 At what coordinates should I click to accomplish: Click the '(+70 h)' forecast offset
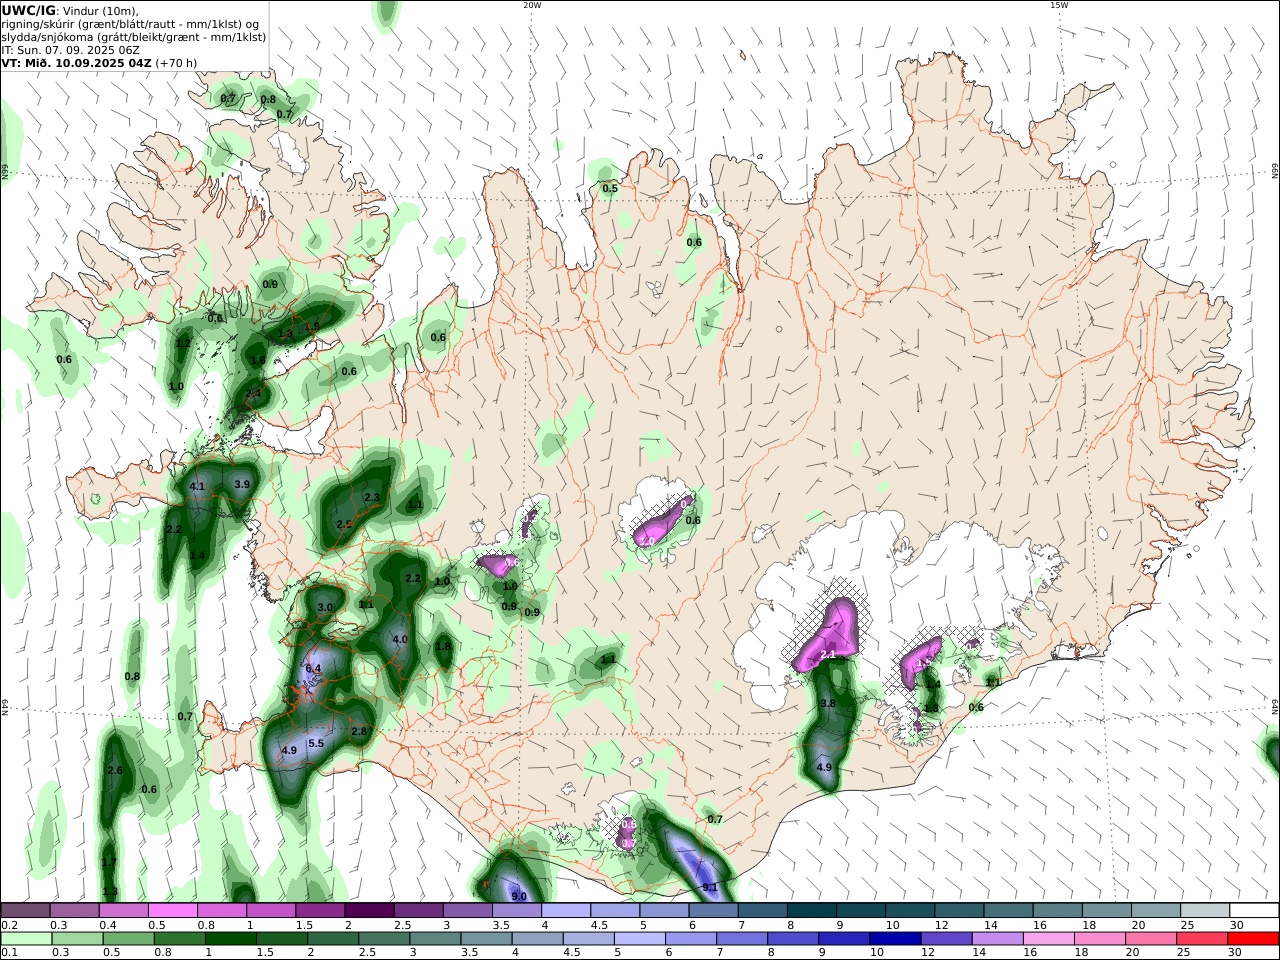click(176, 62)
